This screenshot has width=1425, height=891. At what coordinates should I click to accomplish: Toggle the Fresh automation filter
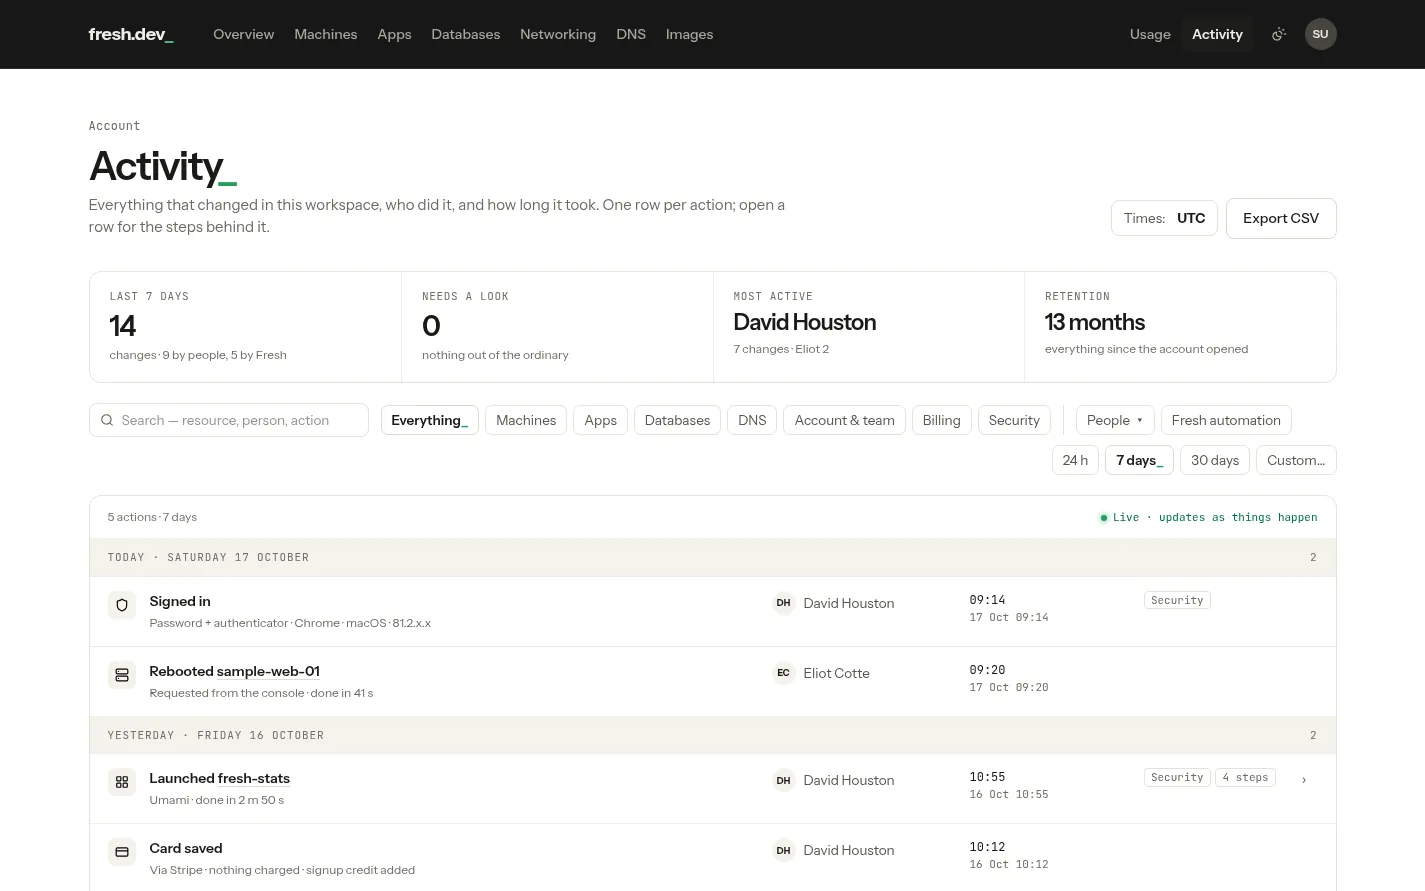click(1226, 420)
